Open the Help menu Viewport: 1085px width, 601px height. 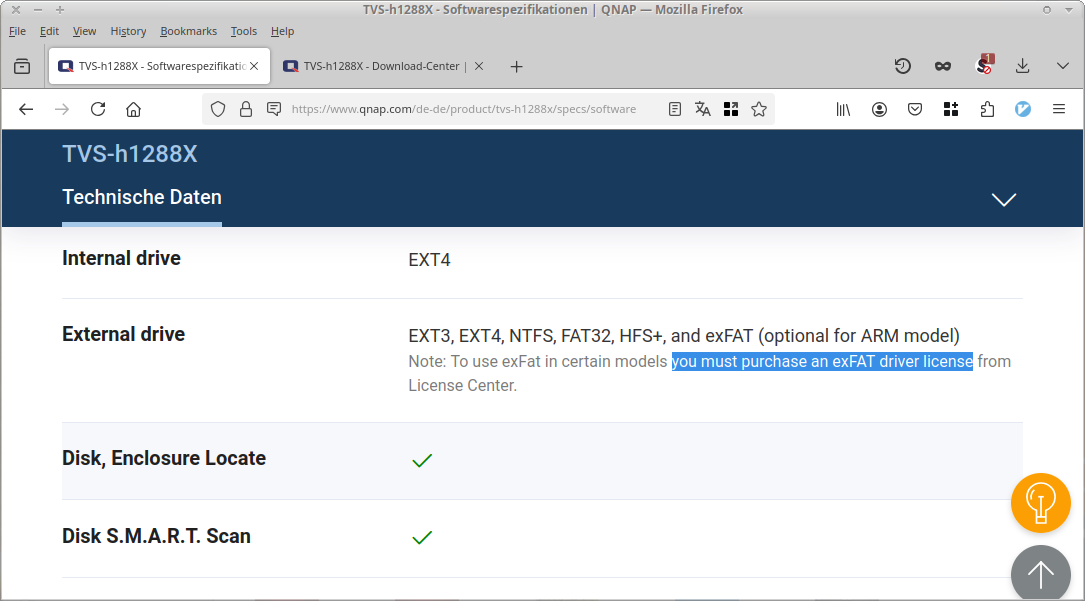(282, 31)
